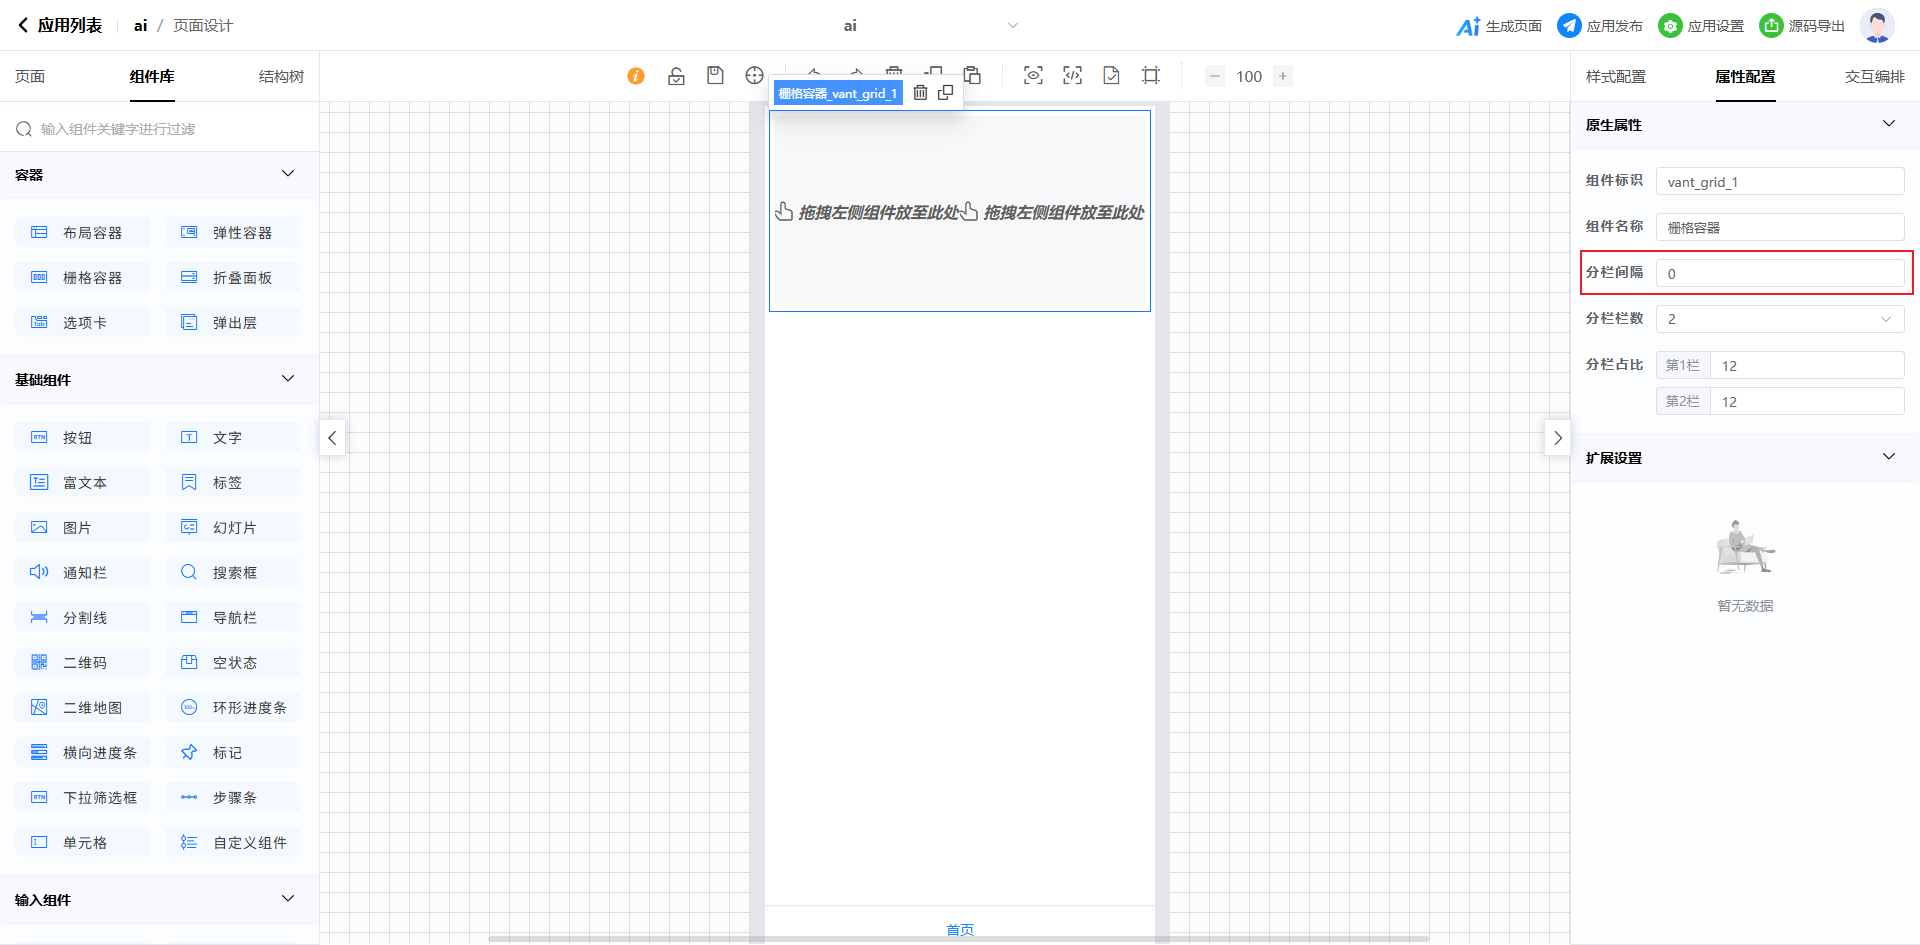Click the preview eye icon in the toolbar
The width and height of the screenshot is (1920, 945).
click(x=1033, y=76)
